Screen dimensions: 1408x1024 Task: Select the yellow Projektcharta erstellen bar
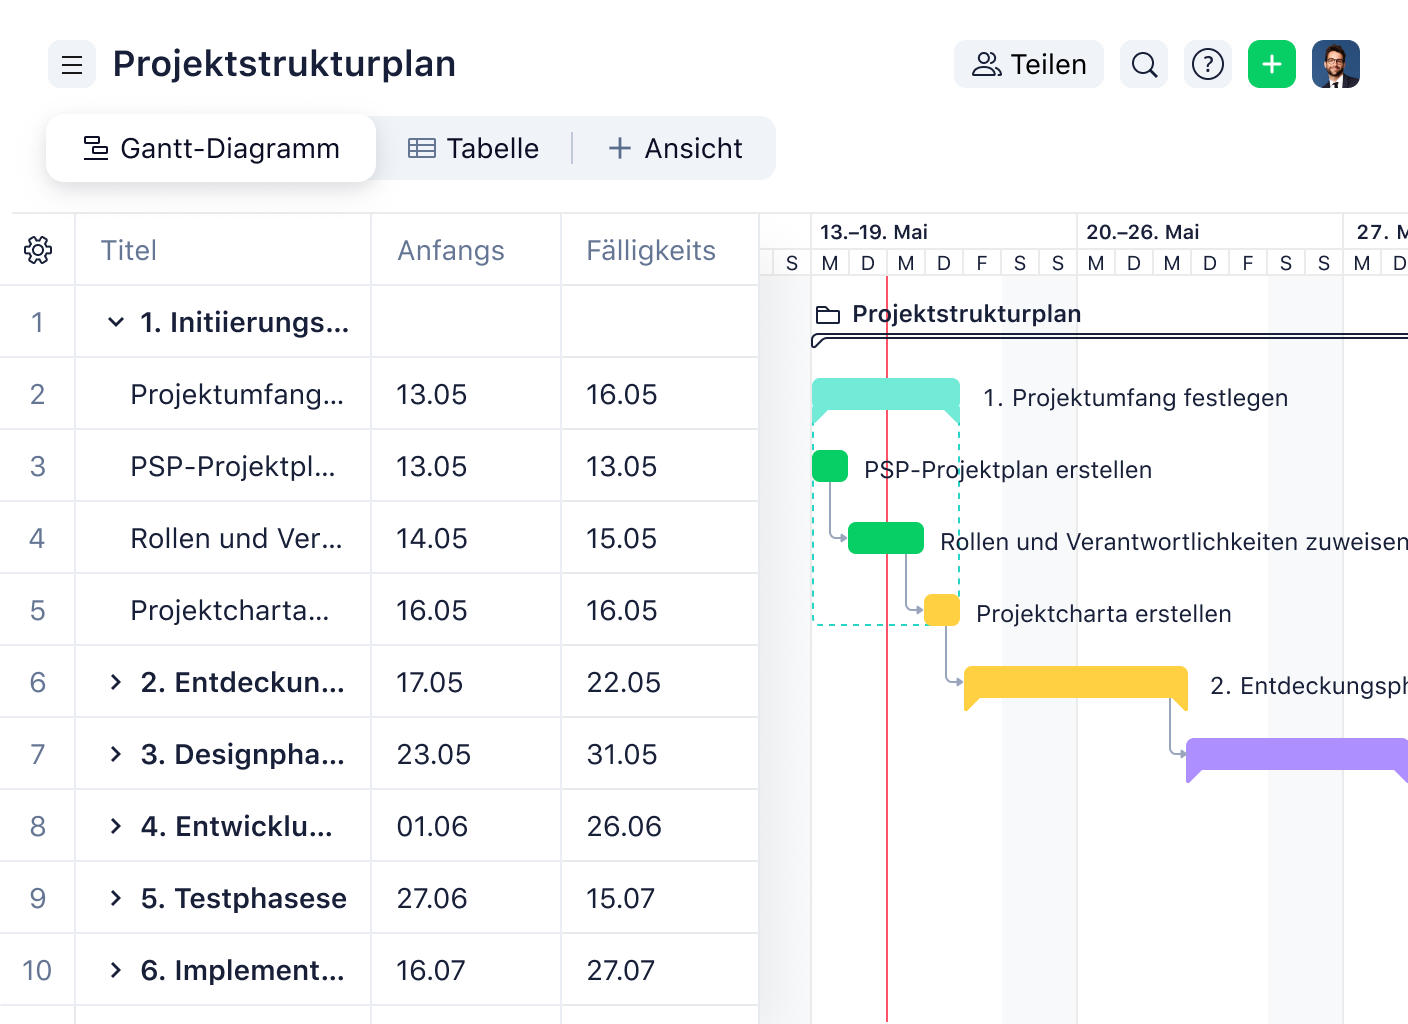[x=942, y=610]
